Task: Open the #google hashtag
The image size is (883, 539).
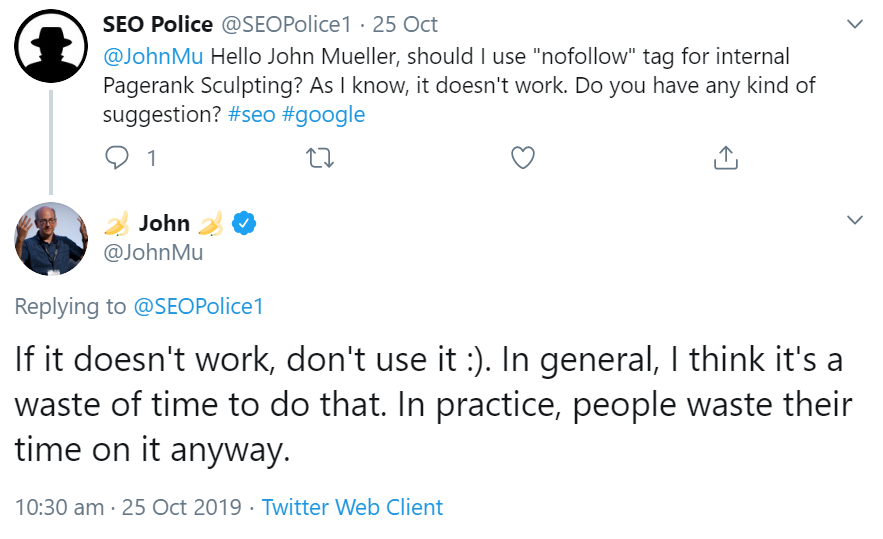Action: [324, 114]
